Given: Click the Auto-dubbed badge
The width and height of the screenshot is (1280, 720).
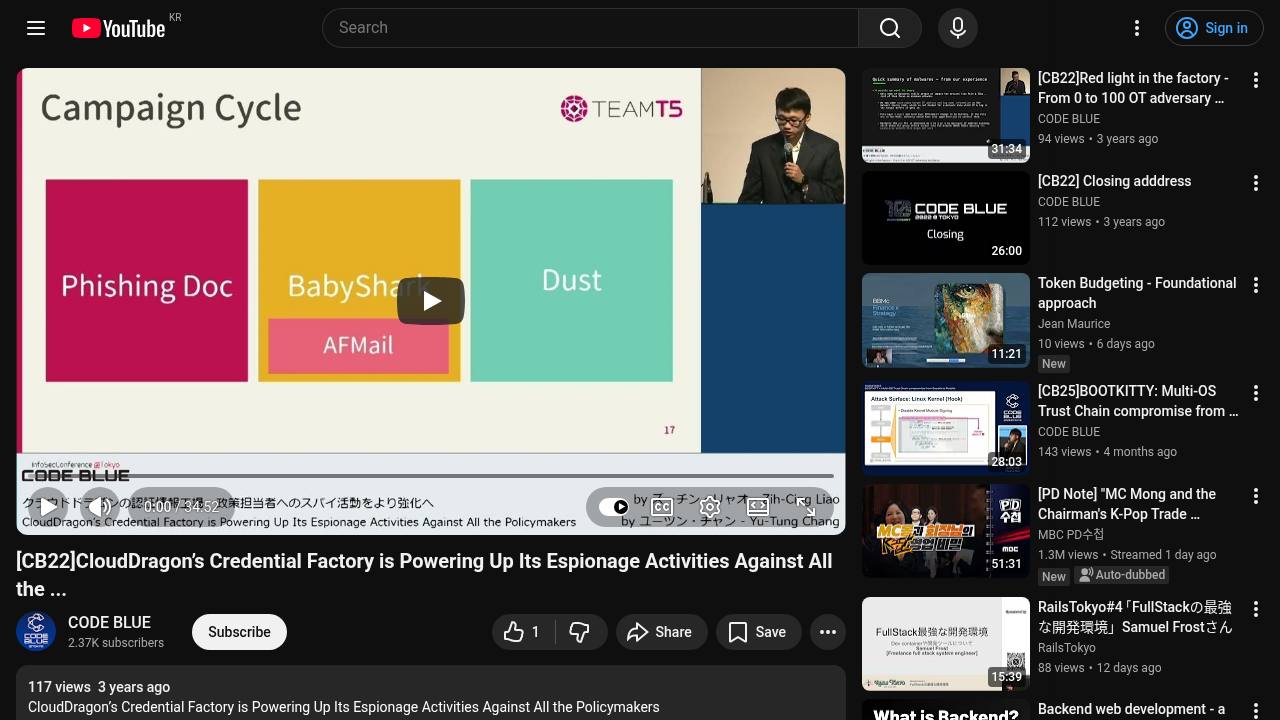Looking at the screenshot, I should 1122,575.
